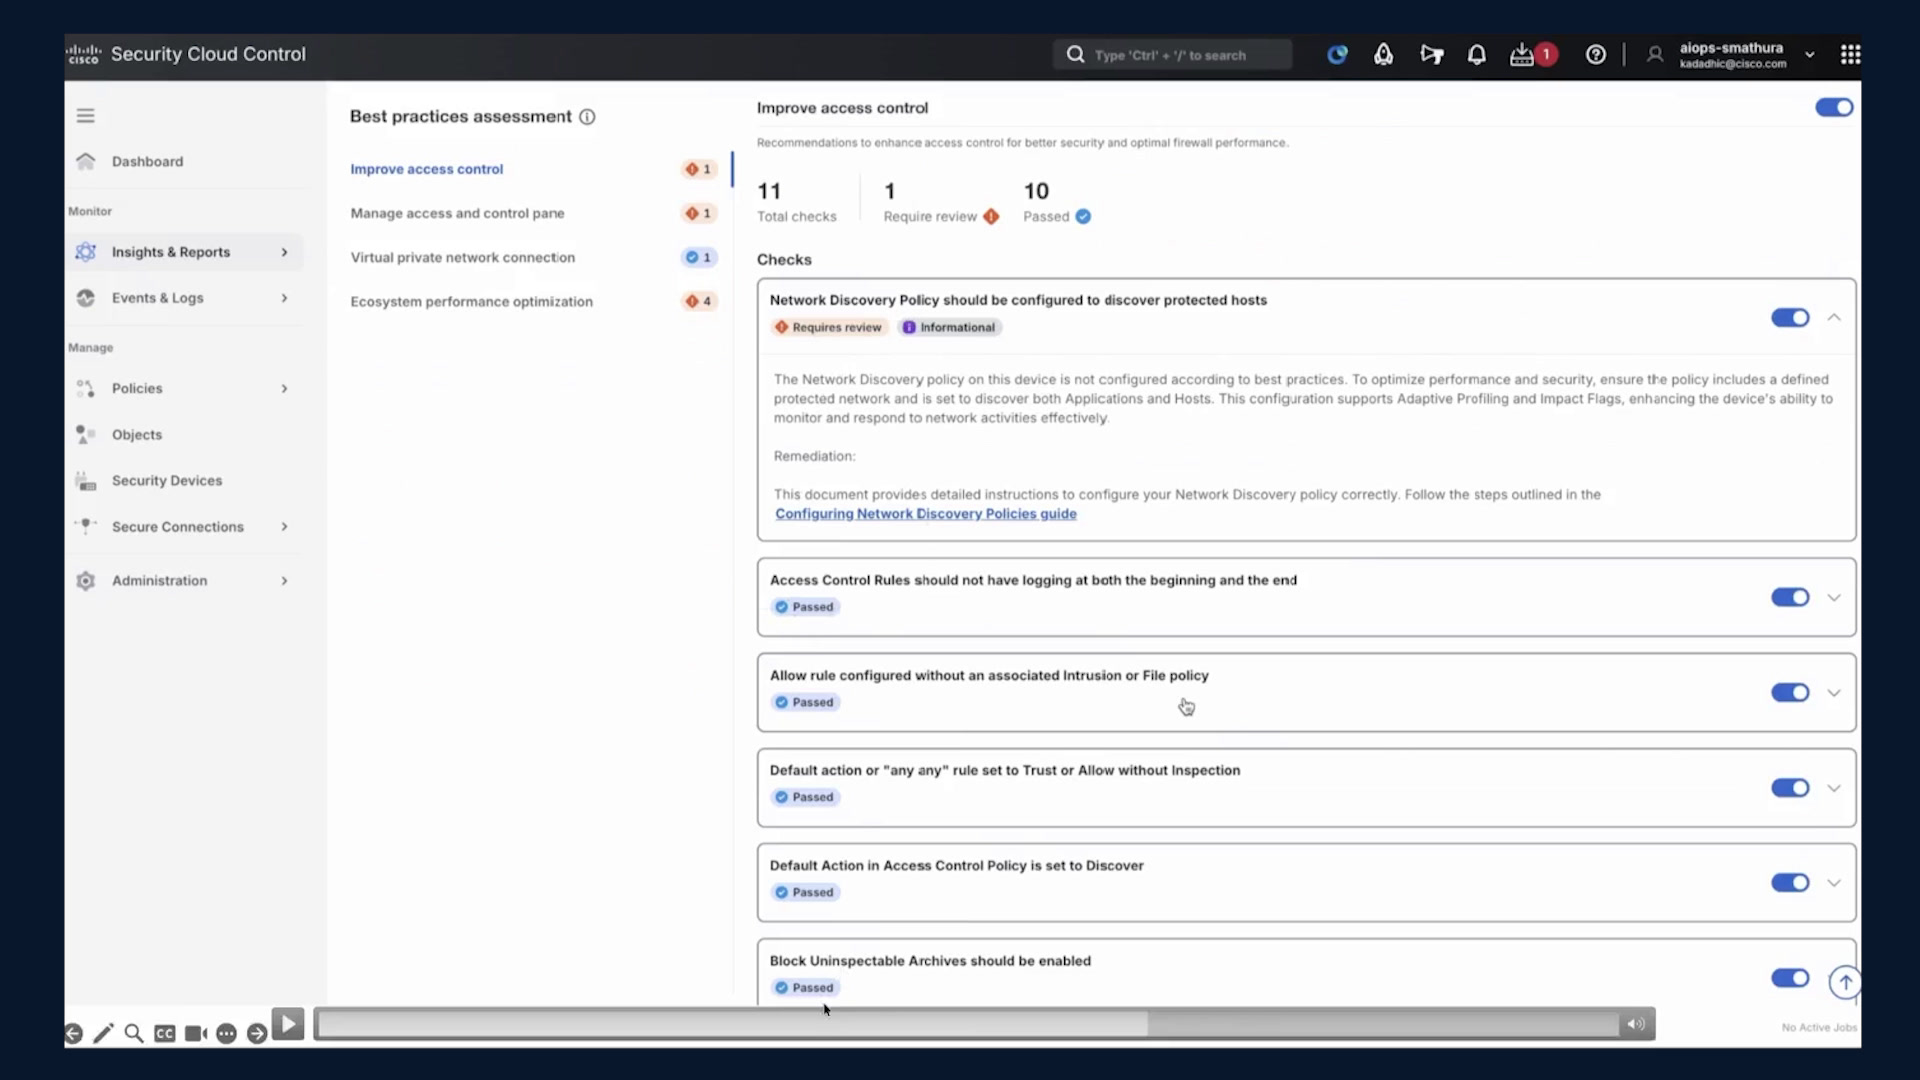Open the apps grid launcher icon

tap(1850, 55)
